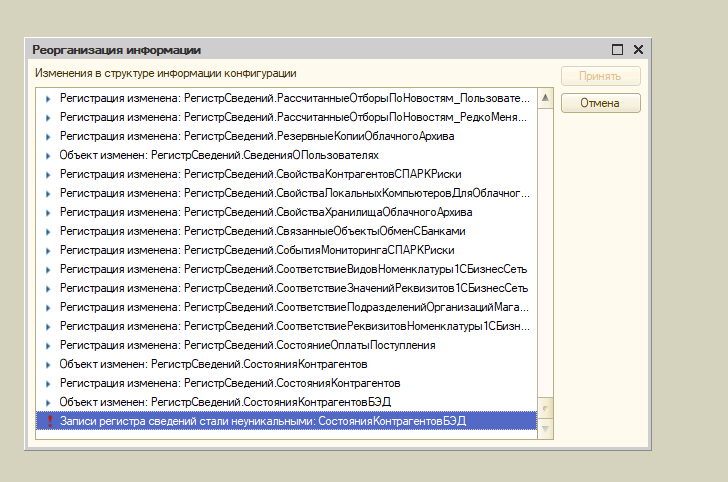Viewport: 728px width, 482px height.
Task: Close the Реорганизация информации dialog
Action: click(638, 49)
